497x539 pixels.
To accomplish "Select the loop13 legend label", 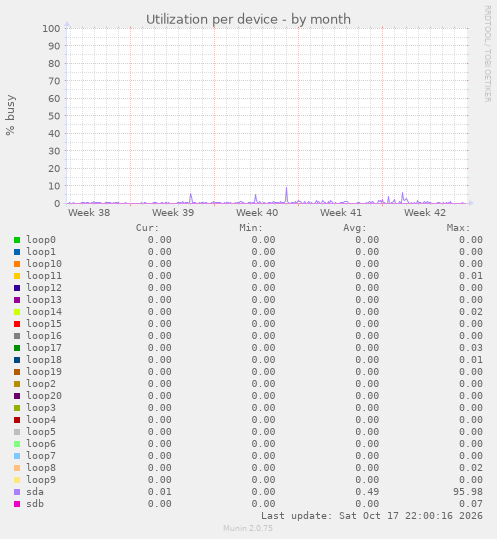I will click(44, 300).
